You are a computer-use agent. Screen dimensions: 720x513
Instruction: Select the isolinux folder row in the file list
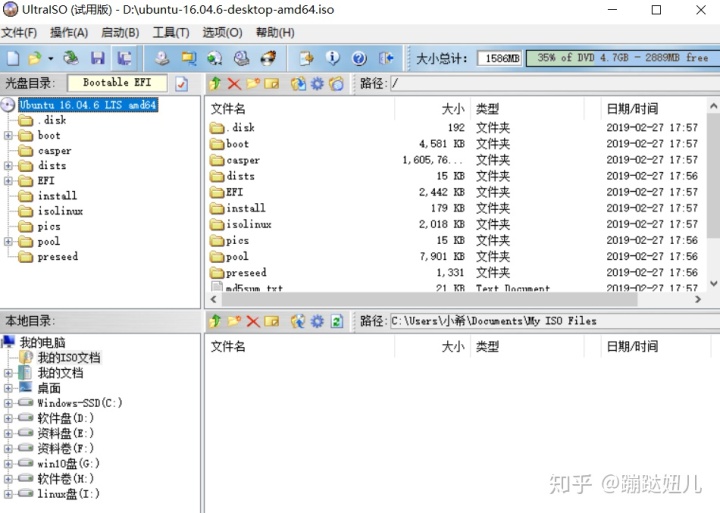click(x=455, y=224)
